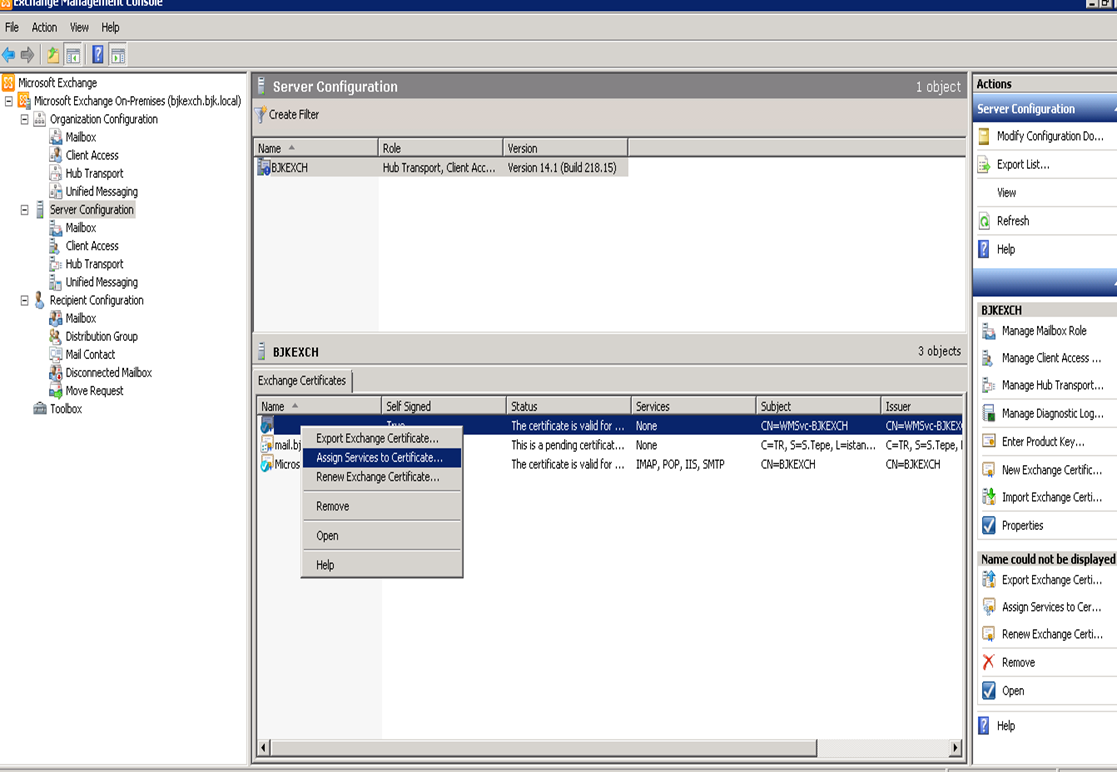The width and height of the screenshot is (1117, 772).
Task: Click the left arrow of the horizontal scrollbar
Action: 264,748
